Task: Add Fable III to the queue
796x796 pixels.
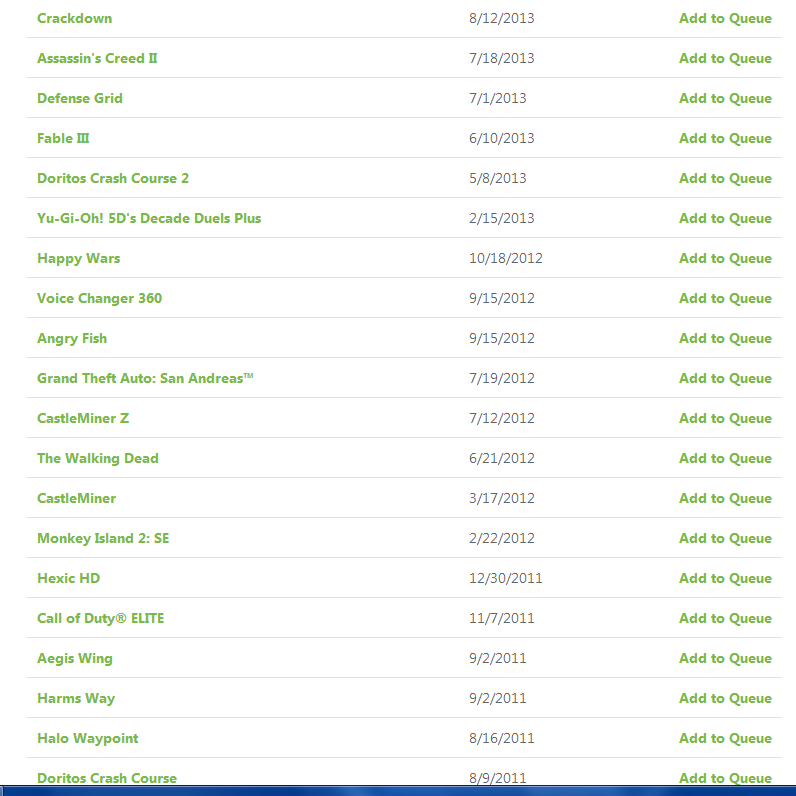Action: pyautogui.click(x=725, y=138)
